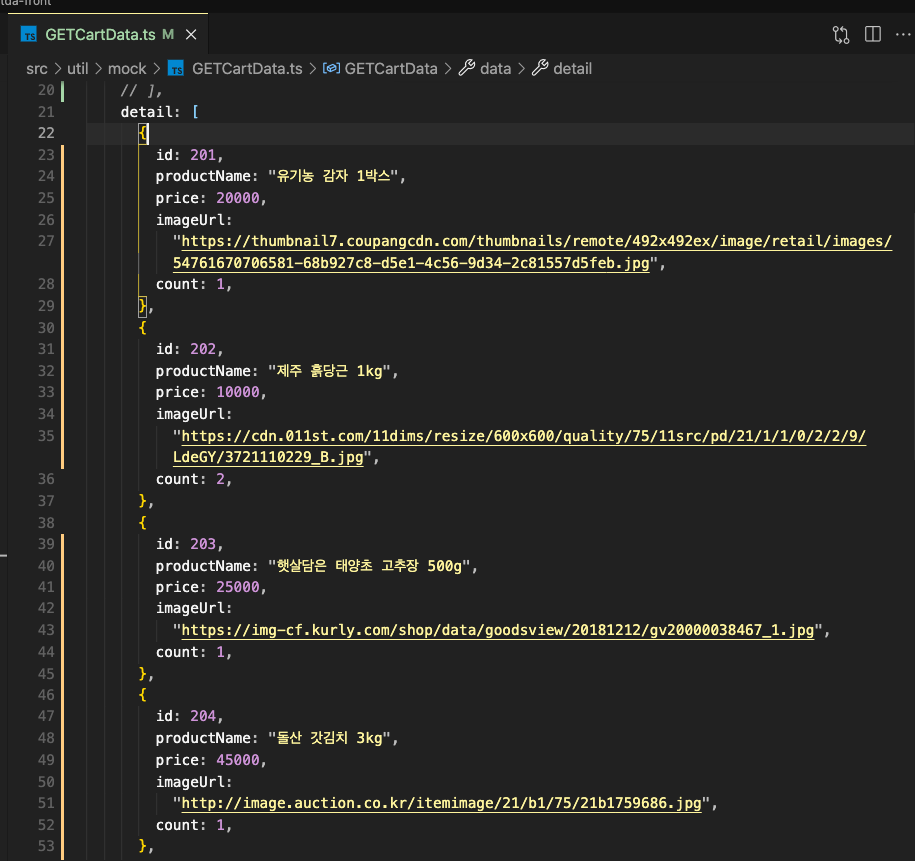Viewport: 915px width, 861px height.
Task: Open the 'detail' property breadcrumb
Action: tap(572, 69)
